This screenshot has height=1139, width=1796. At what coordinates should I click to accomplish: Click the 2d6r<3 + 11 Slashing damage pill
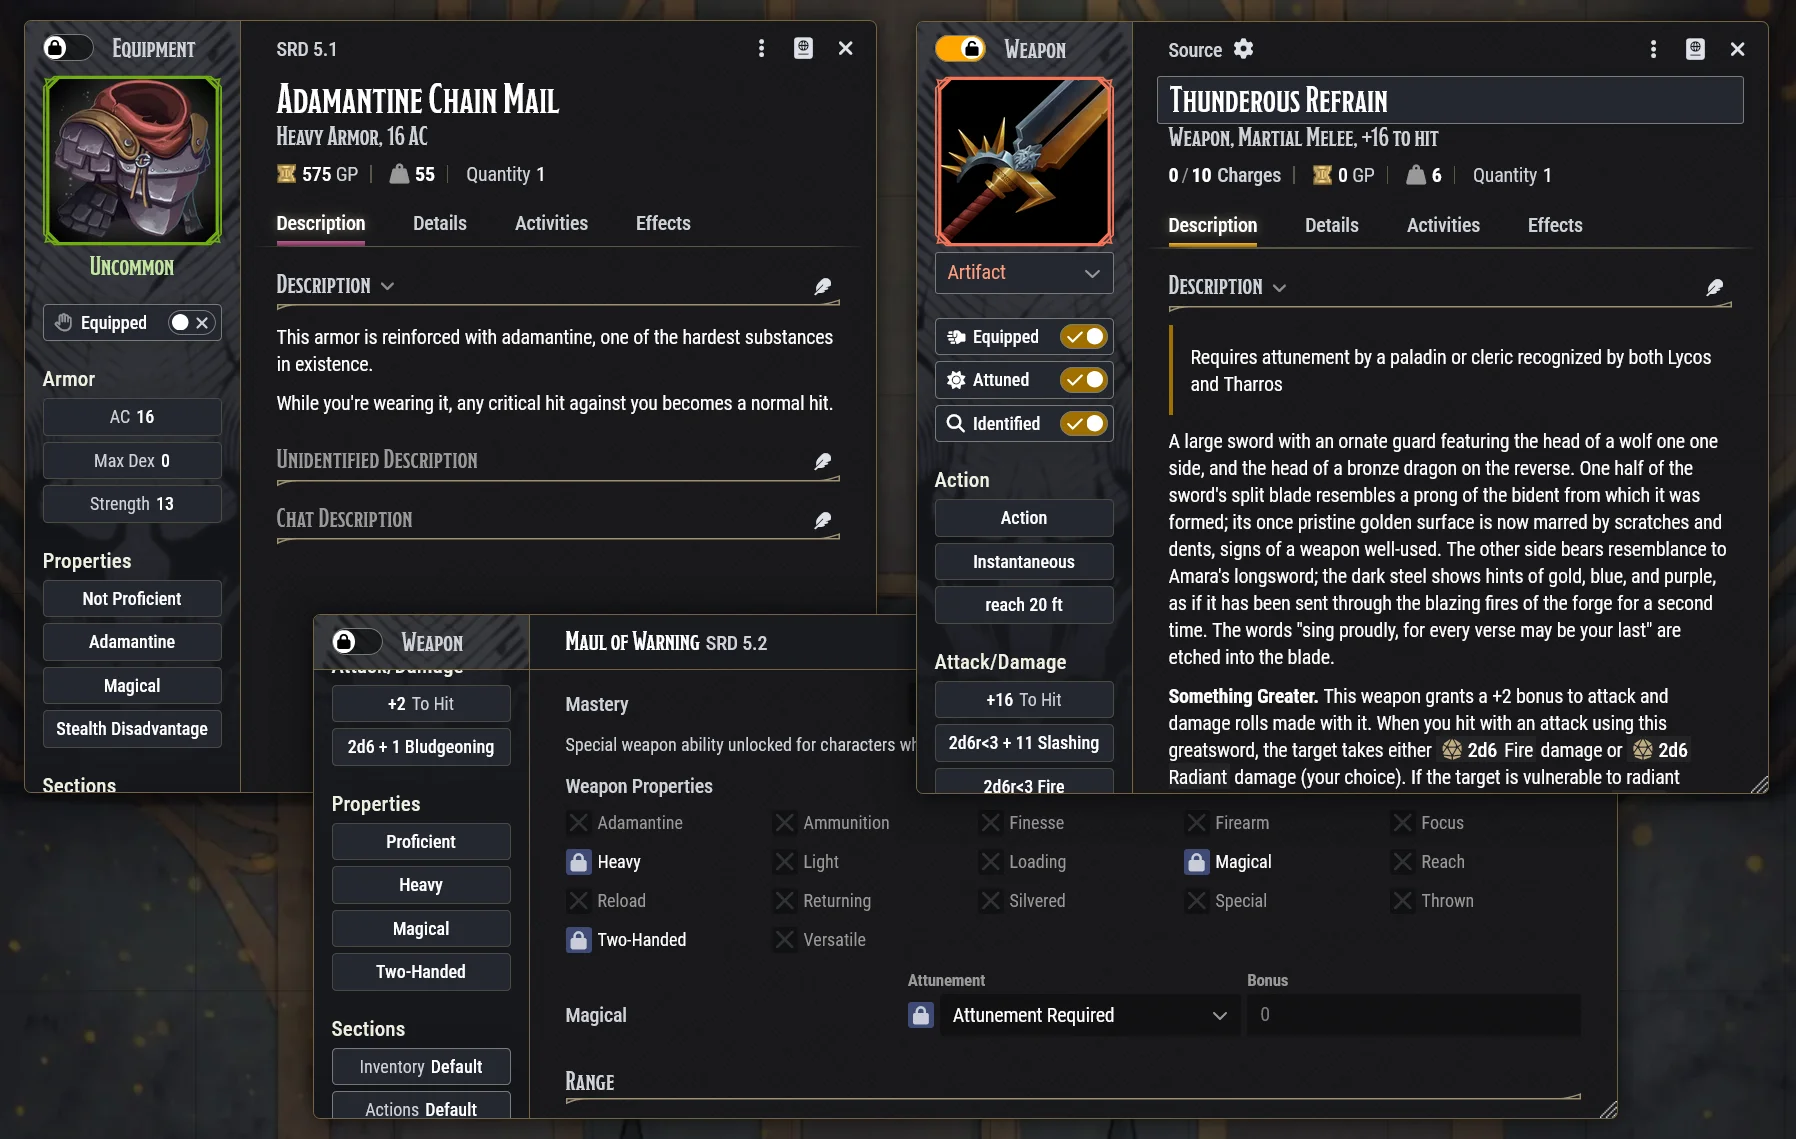[1024, 743]
